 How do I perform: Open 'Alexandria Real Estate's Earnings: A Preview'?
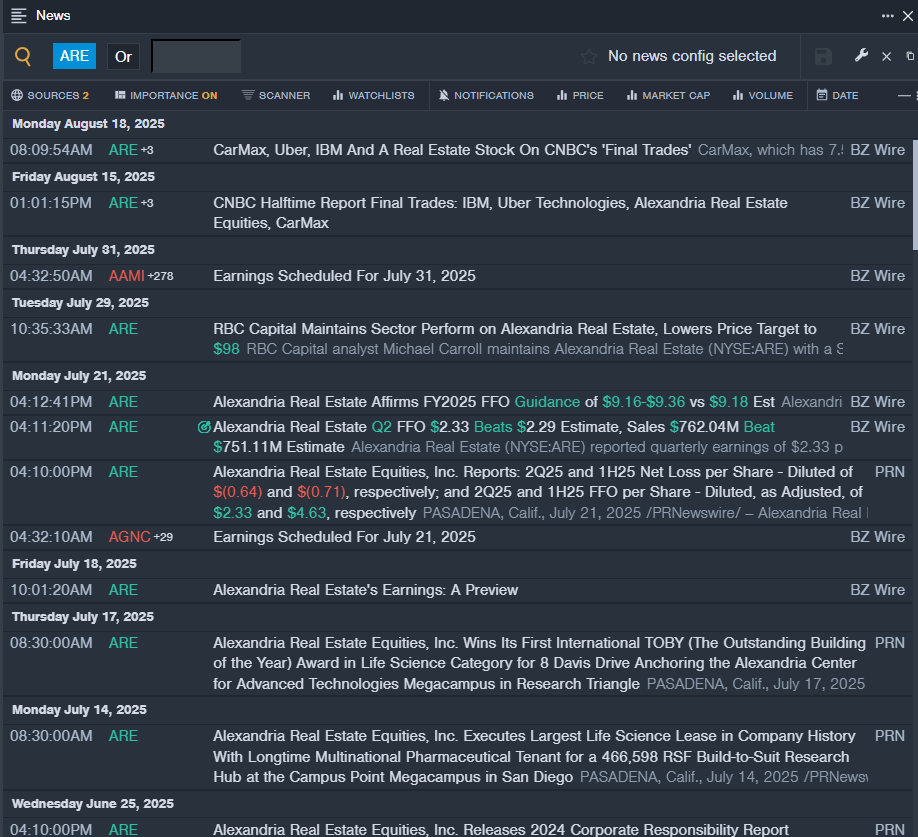click(365, 590)
